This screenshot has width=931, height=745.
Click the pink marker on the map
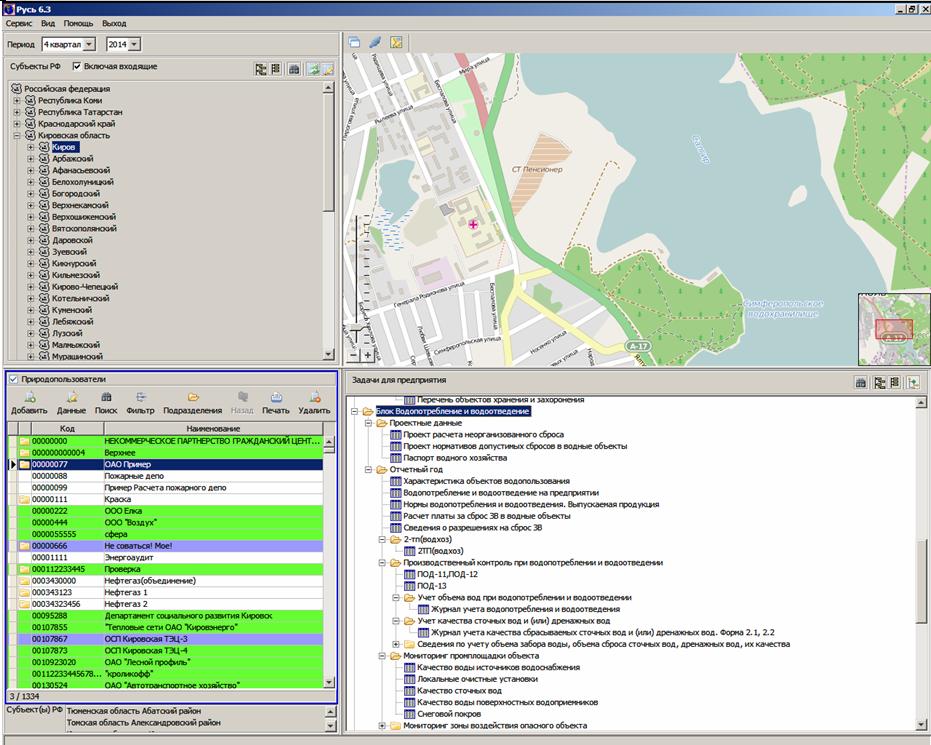pyautogui.click(x=473, y=226)
